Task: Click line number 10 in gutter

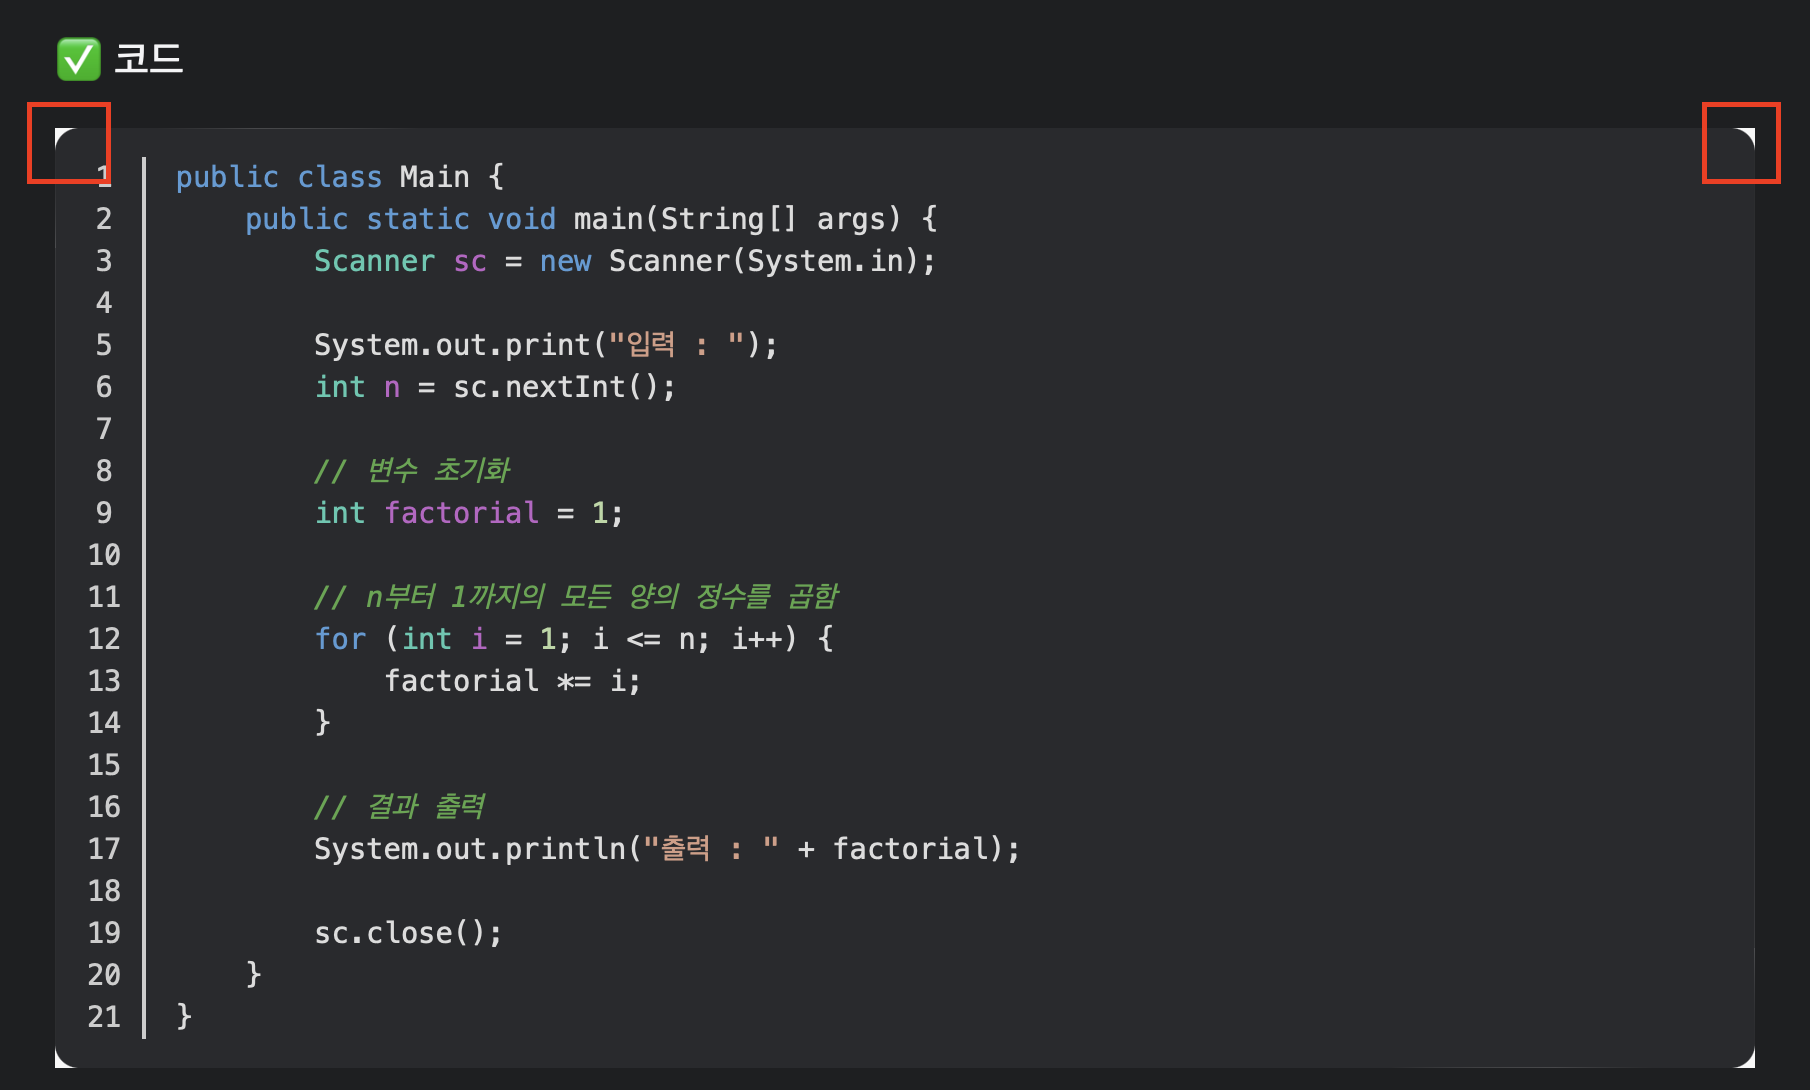Action: [104, 555]
